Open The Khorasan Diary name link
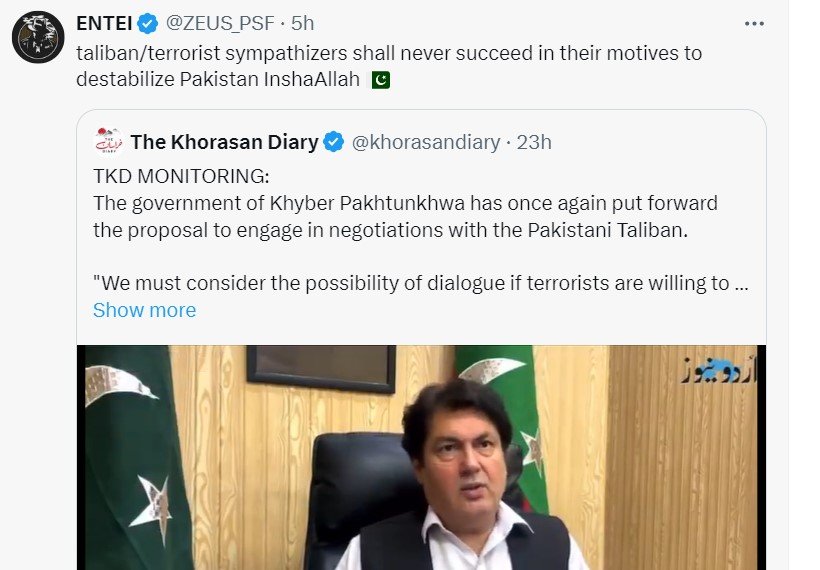The height and width of the screenshot is (570, 820). click(x=224, y=142)
